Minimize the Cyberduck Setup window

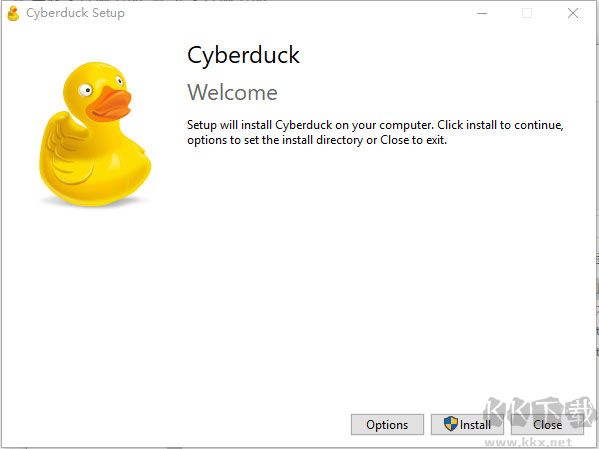click(482, 13)
